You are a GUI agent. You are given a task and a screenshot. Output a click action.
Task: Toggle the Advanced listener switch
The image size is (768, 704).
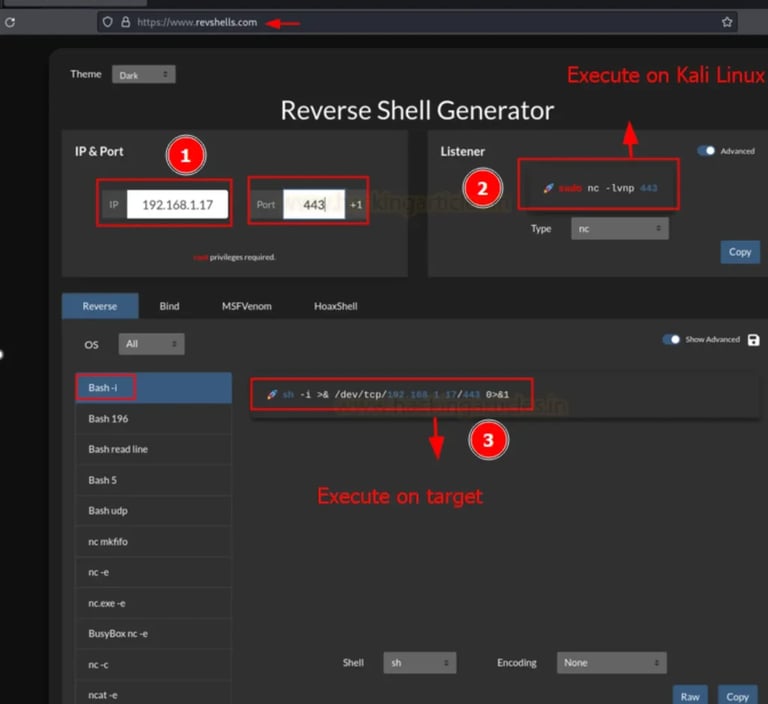(x=706, y=151)
